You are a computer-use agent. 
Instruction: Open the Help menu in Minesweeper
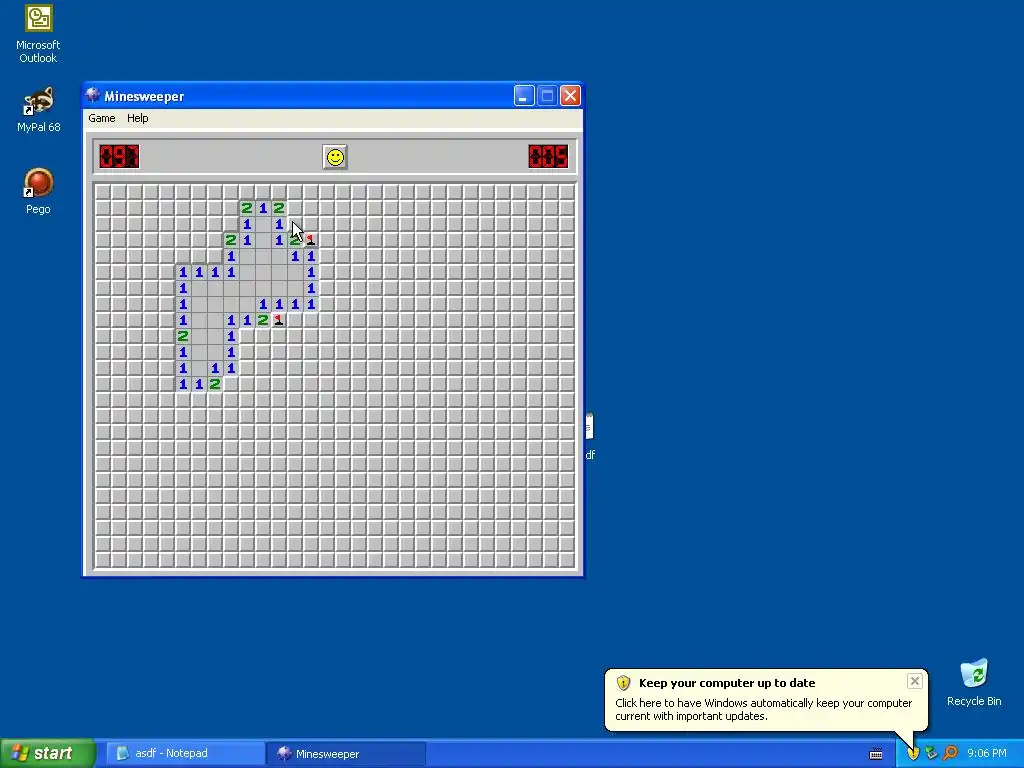[138, 118]
